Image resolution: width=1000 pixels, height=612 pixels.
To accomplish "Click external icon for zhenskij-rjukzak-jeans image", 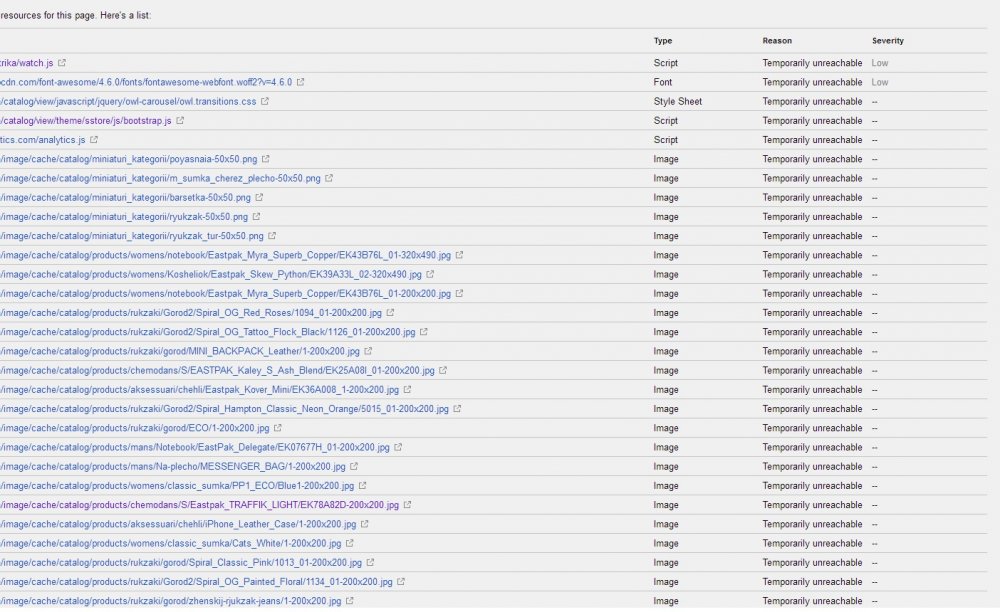I will pos(349,601).
